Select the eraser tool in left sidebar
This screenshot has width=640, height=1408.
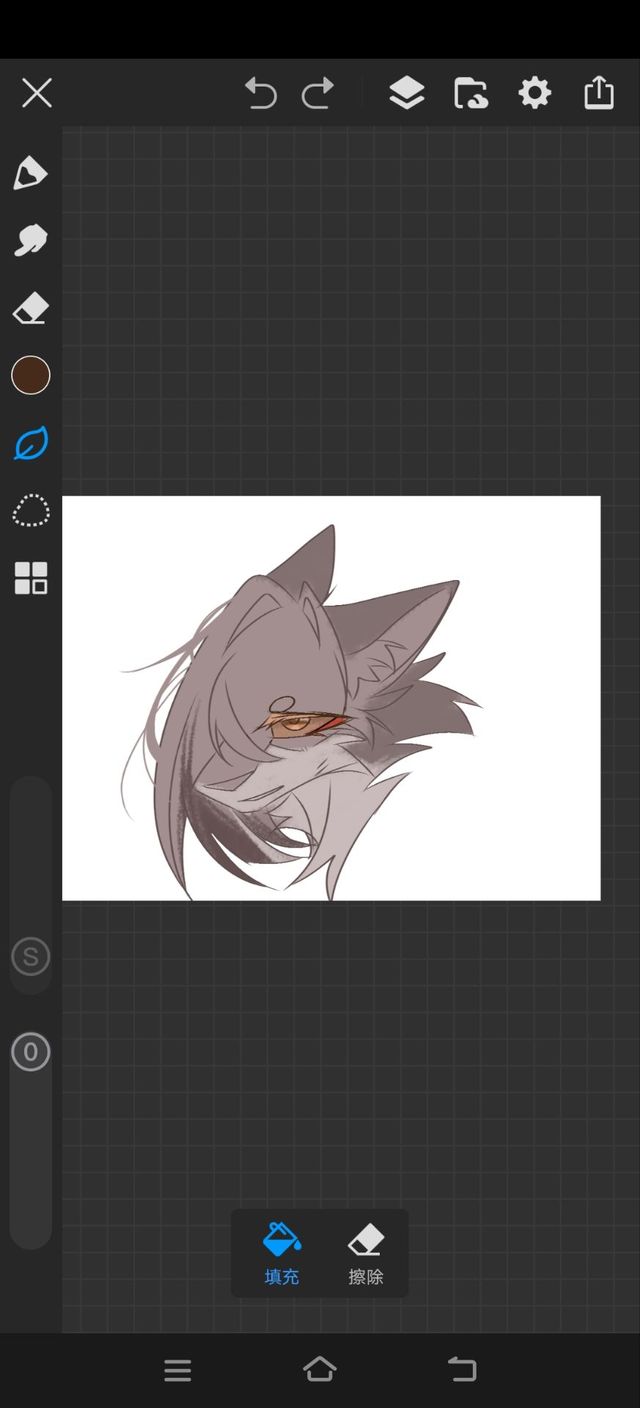click(30, 308)
